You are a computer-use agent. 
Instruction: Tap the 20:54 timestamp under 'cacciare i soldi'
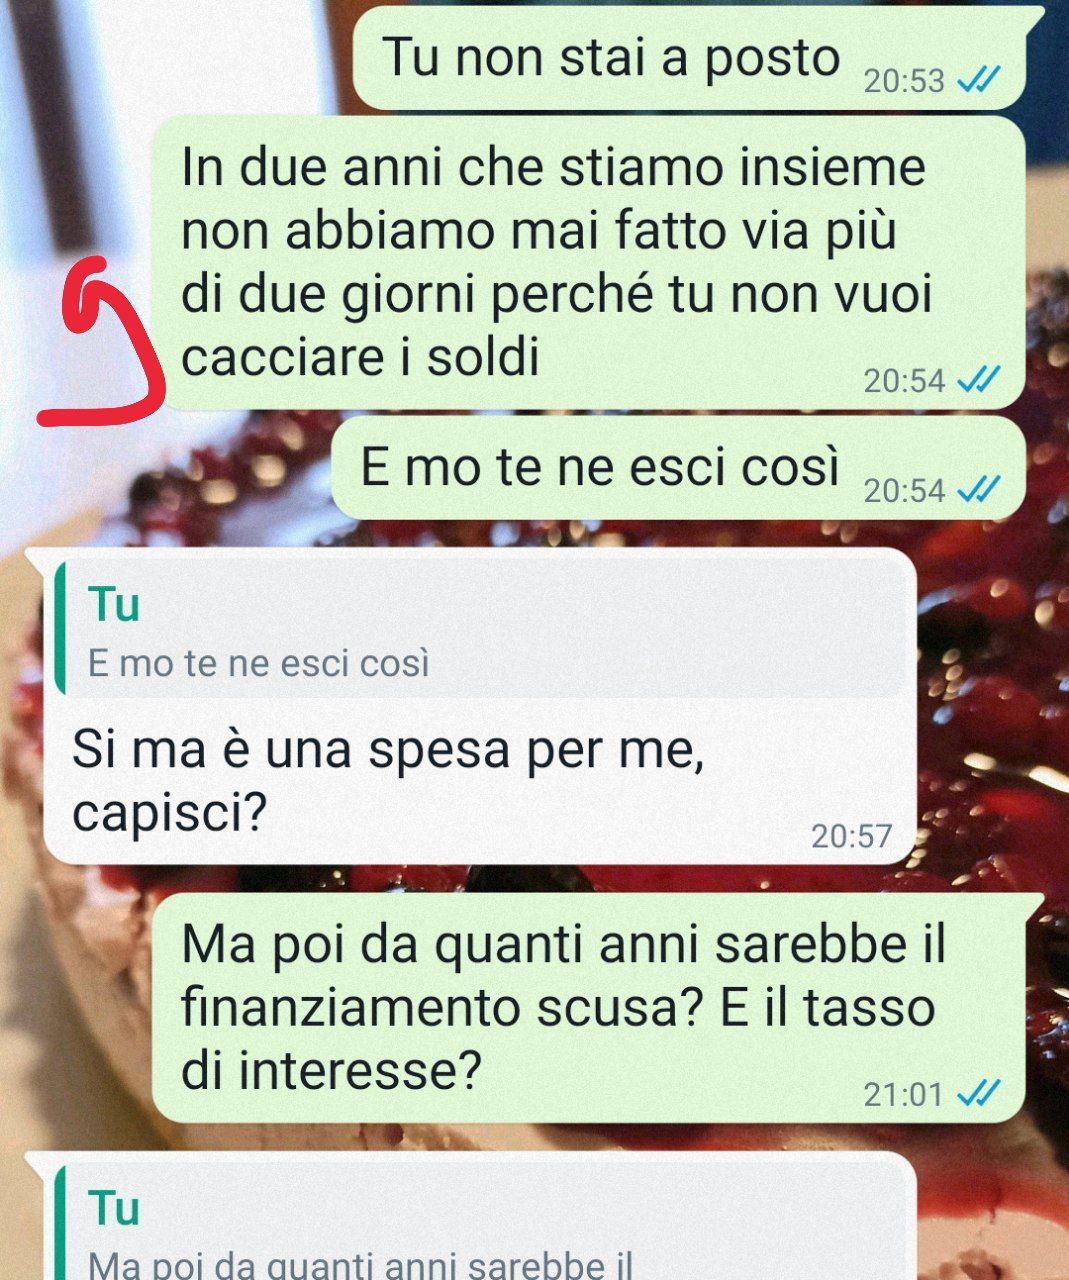click(904, 381)
